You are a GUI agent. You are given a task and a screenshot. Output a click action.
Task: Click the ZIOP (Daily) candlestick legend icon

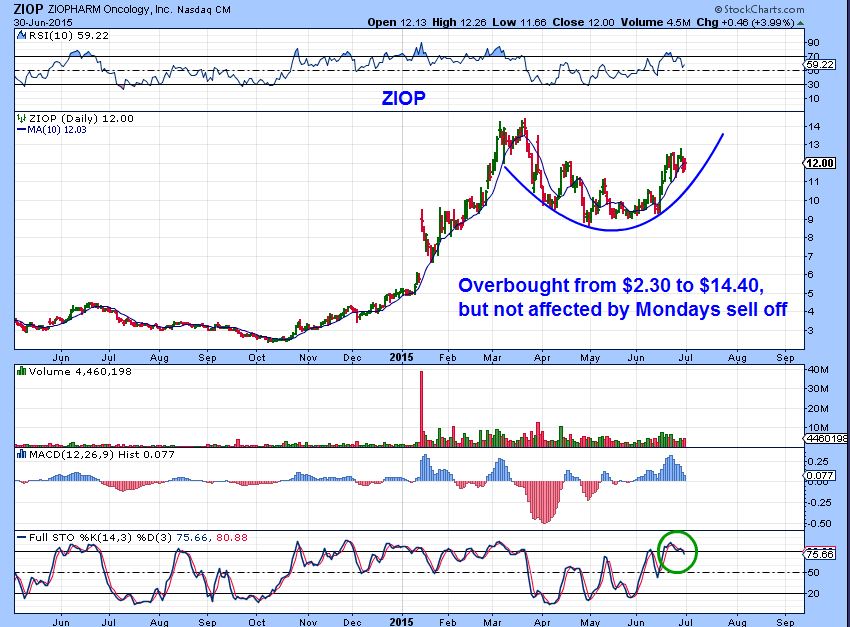[22, 118]
